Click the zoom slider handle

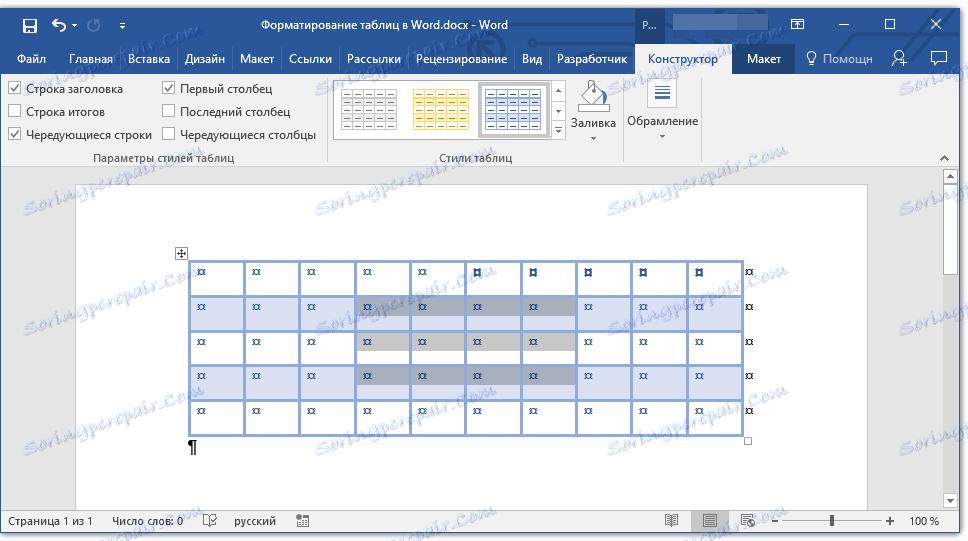click(832, 521)
